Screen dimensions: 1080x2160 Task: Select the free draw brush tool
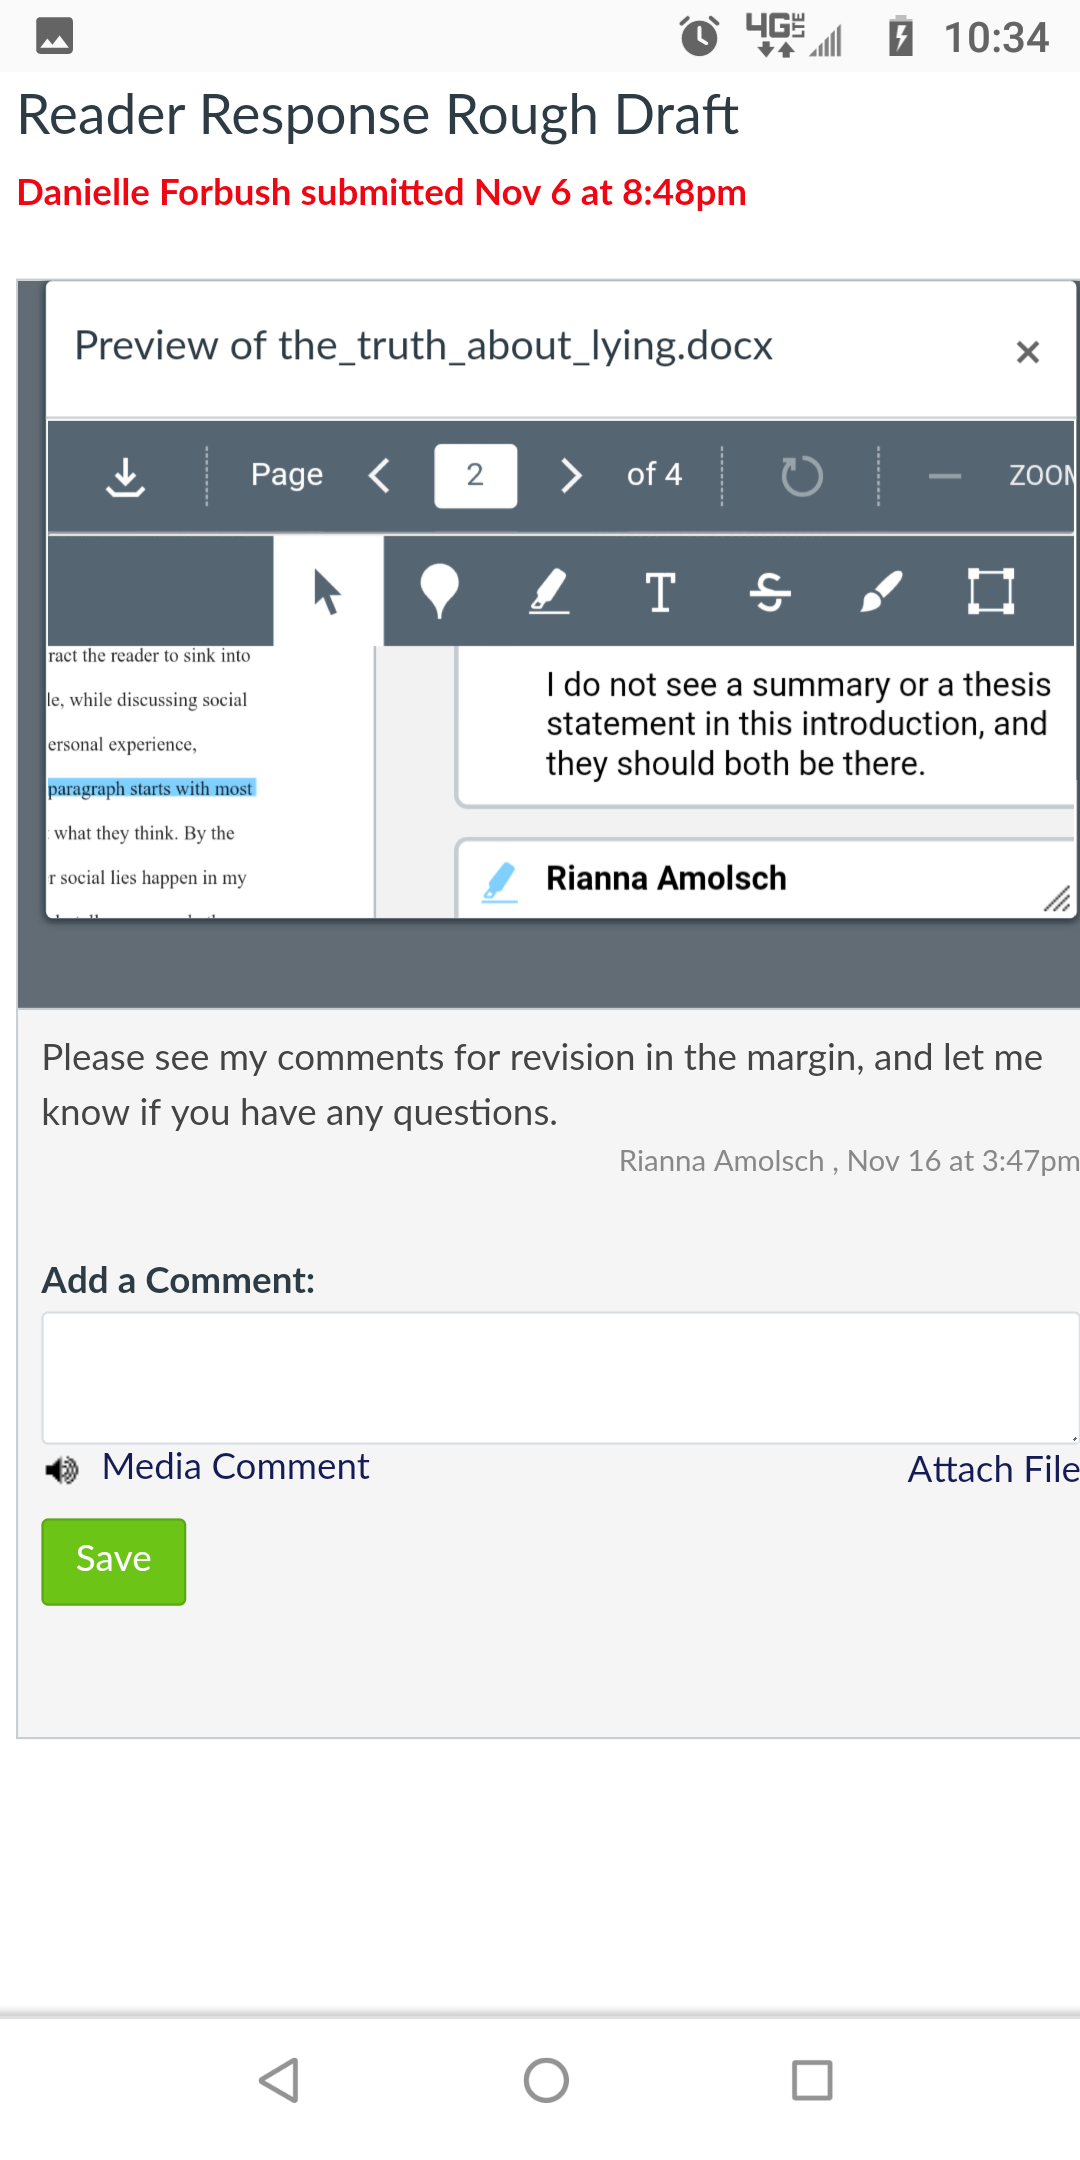[x=881, y=591]
